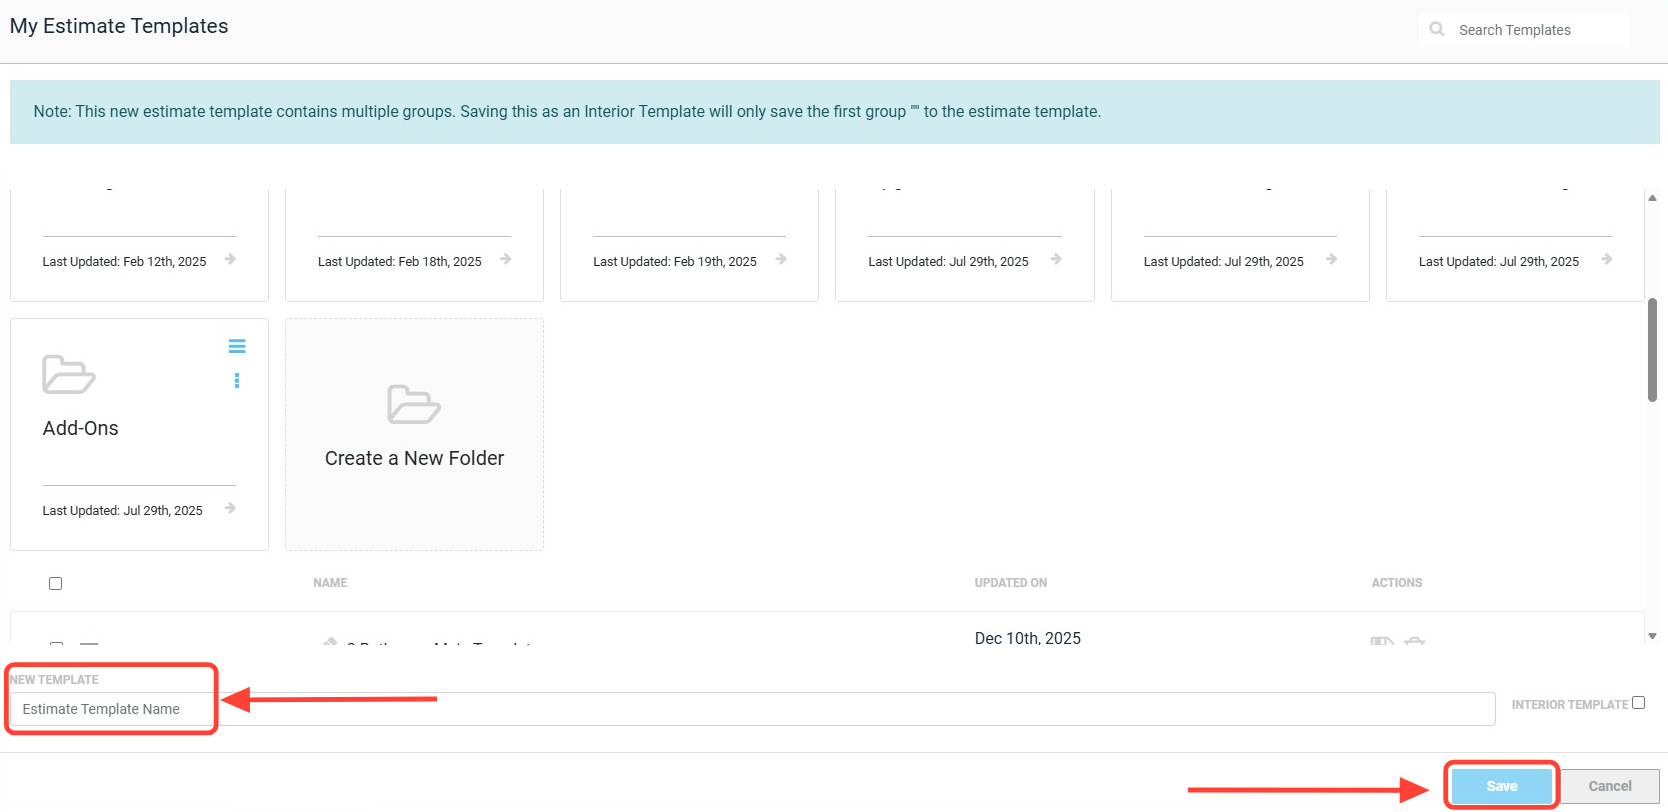Click the My Estimate Templates heading
Image resolution: width=1668 pixels, height=812 pixels.
[x=119, y=26]
